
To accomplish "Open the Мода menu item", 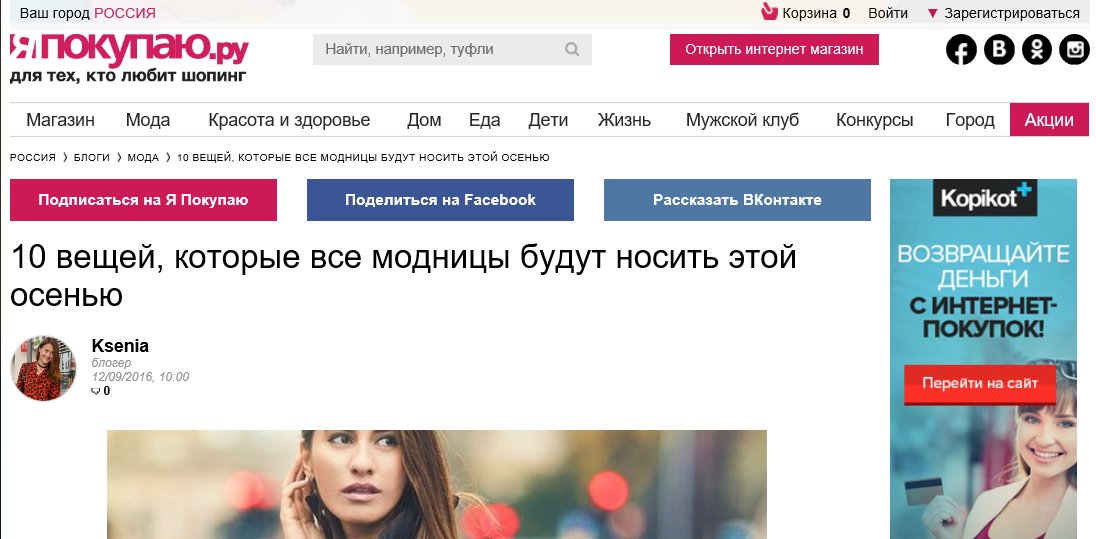I will 148,120.
